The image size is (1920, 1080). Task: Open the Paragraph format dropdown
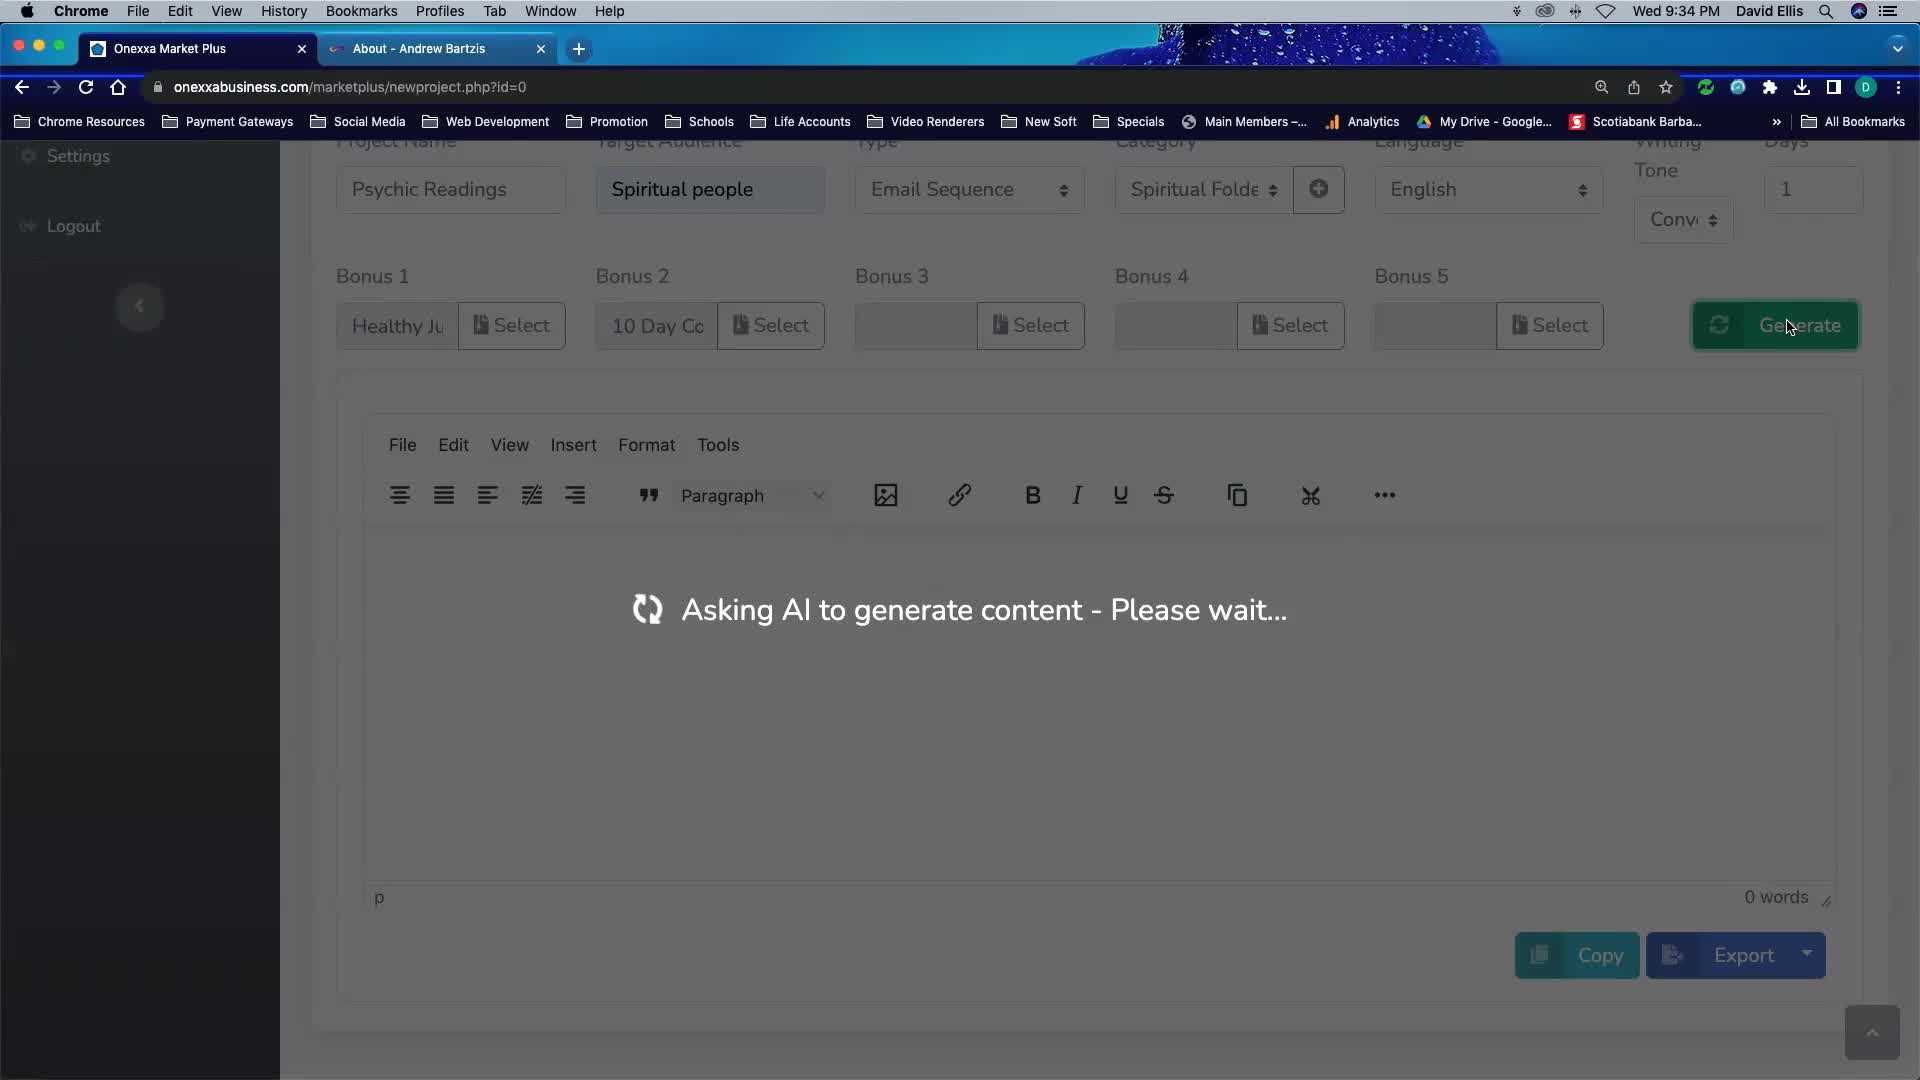752,496
